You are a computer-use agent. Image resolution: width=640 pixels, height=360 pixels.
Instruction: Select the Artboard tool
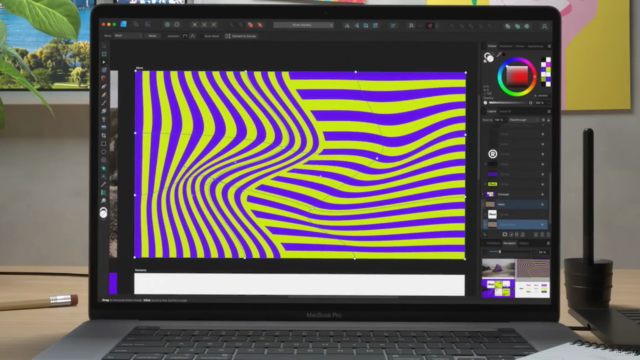[104, 54]
